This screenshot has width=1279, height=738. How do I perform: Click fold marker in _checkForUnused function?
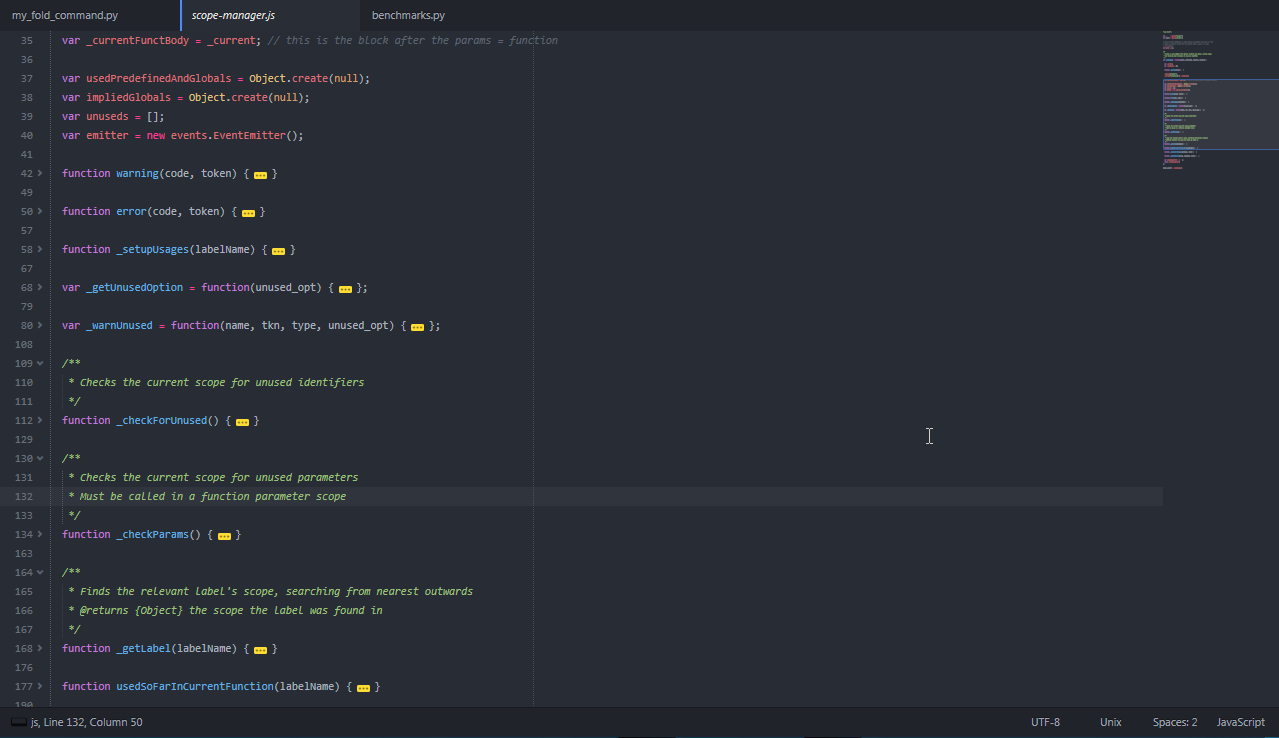tap(242, 421)
